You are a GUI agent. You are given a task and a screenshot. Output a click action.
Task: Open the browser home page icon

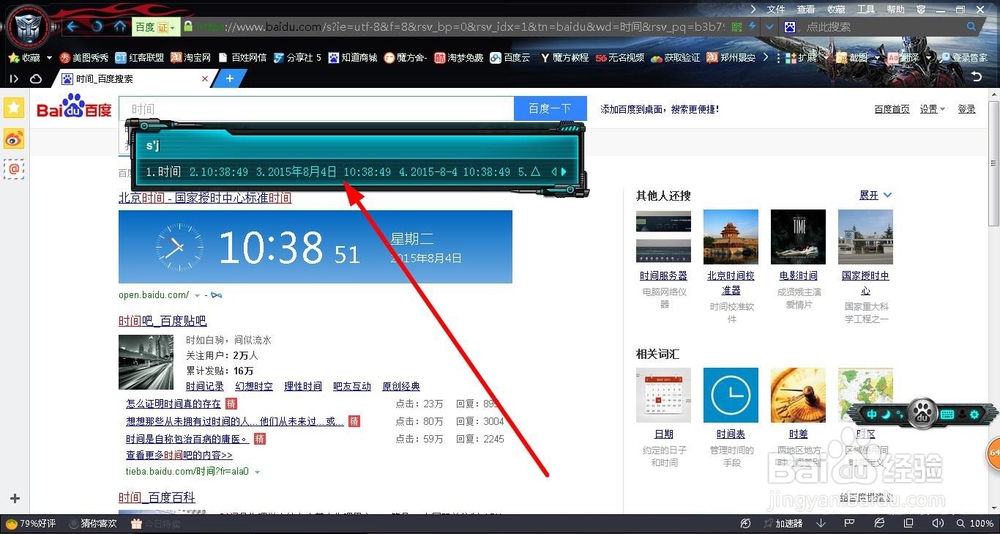[119, 27]
